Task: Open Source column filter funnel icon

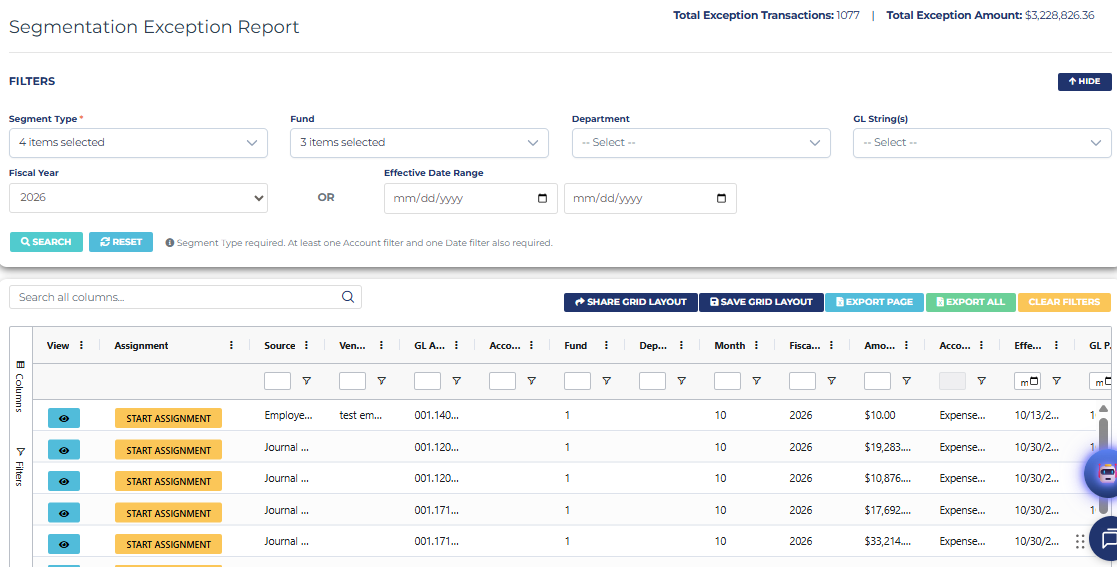Action: (306, 381)
